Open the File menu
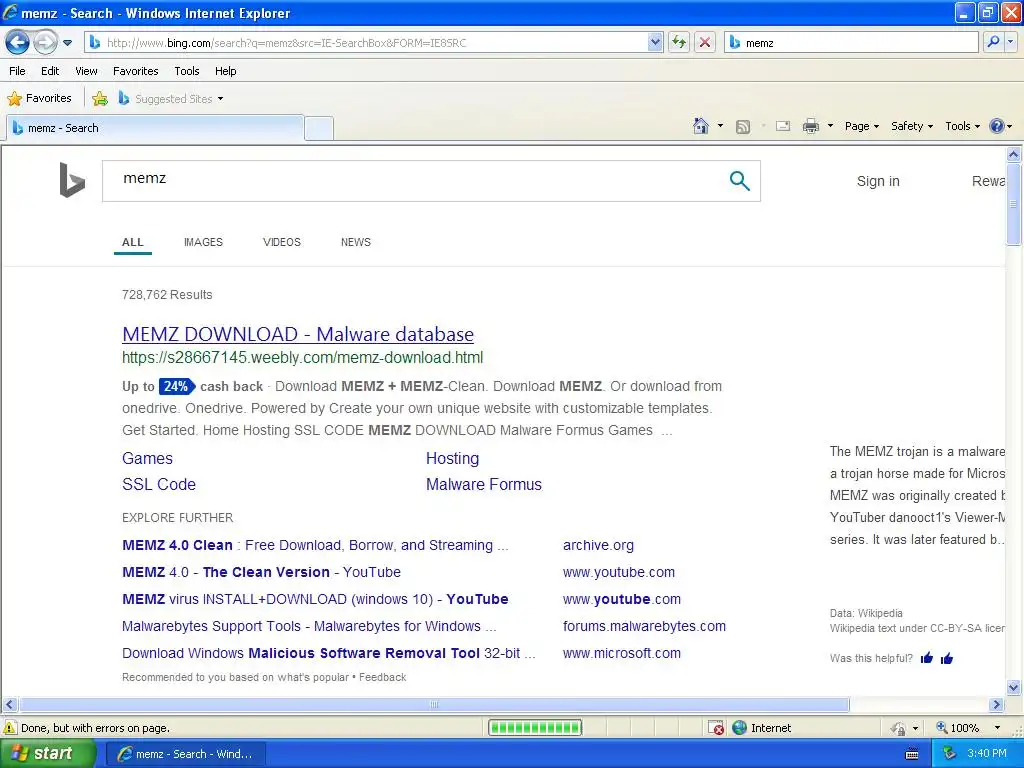 (18, 71)
